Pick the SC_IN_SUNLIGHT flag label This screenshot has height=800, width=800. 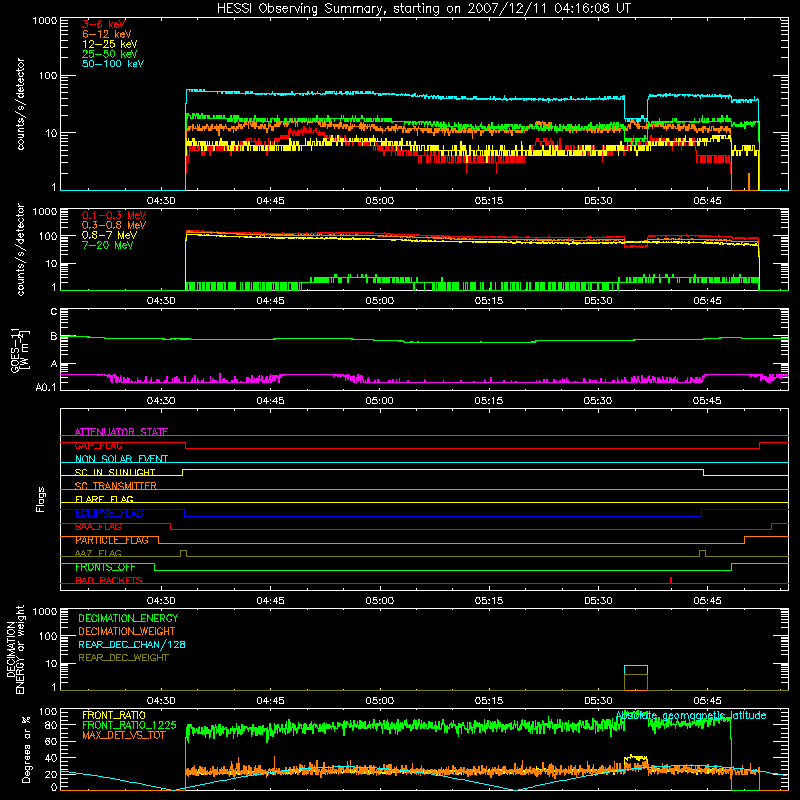pos(115,472)
